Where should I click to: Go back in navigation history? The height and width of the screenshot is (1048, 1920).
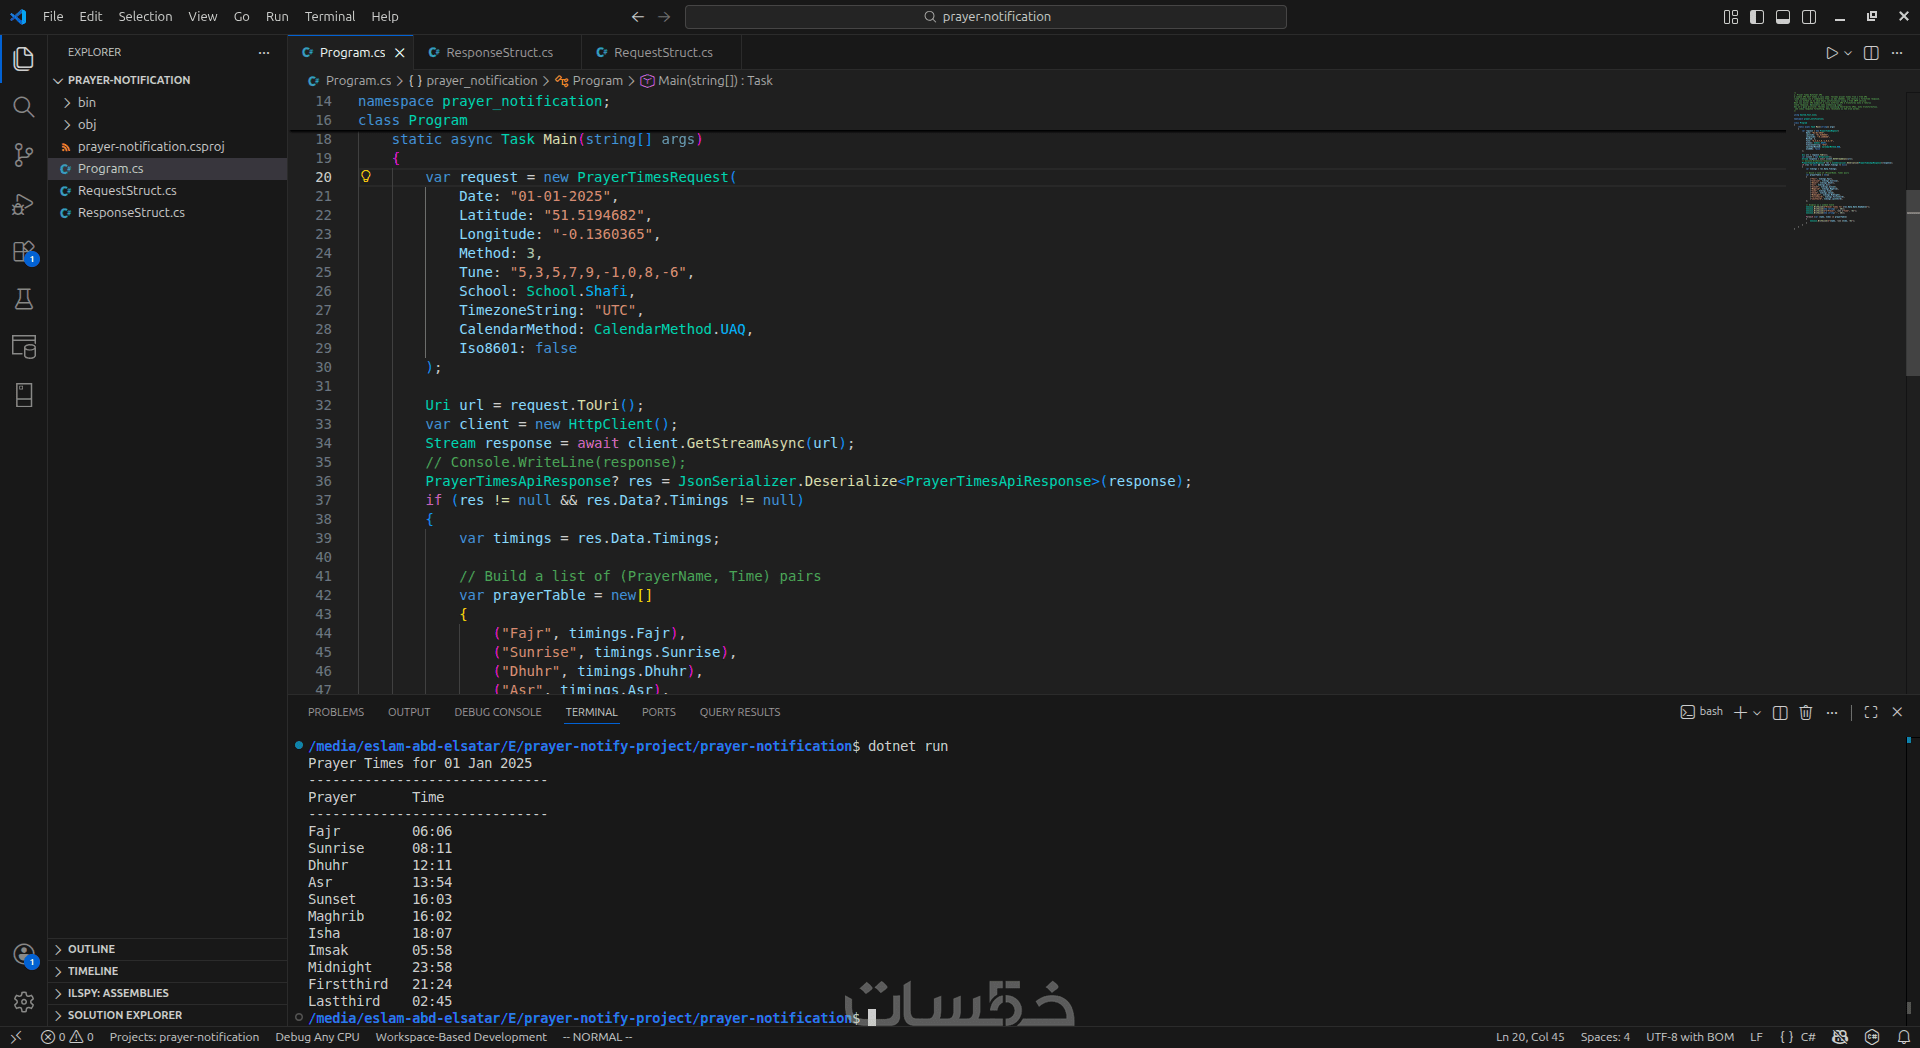[x=638, y=16]
